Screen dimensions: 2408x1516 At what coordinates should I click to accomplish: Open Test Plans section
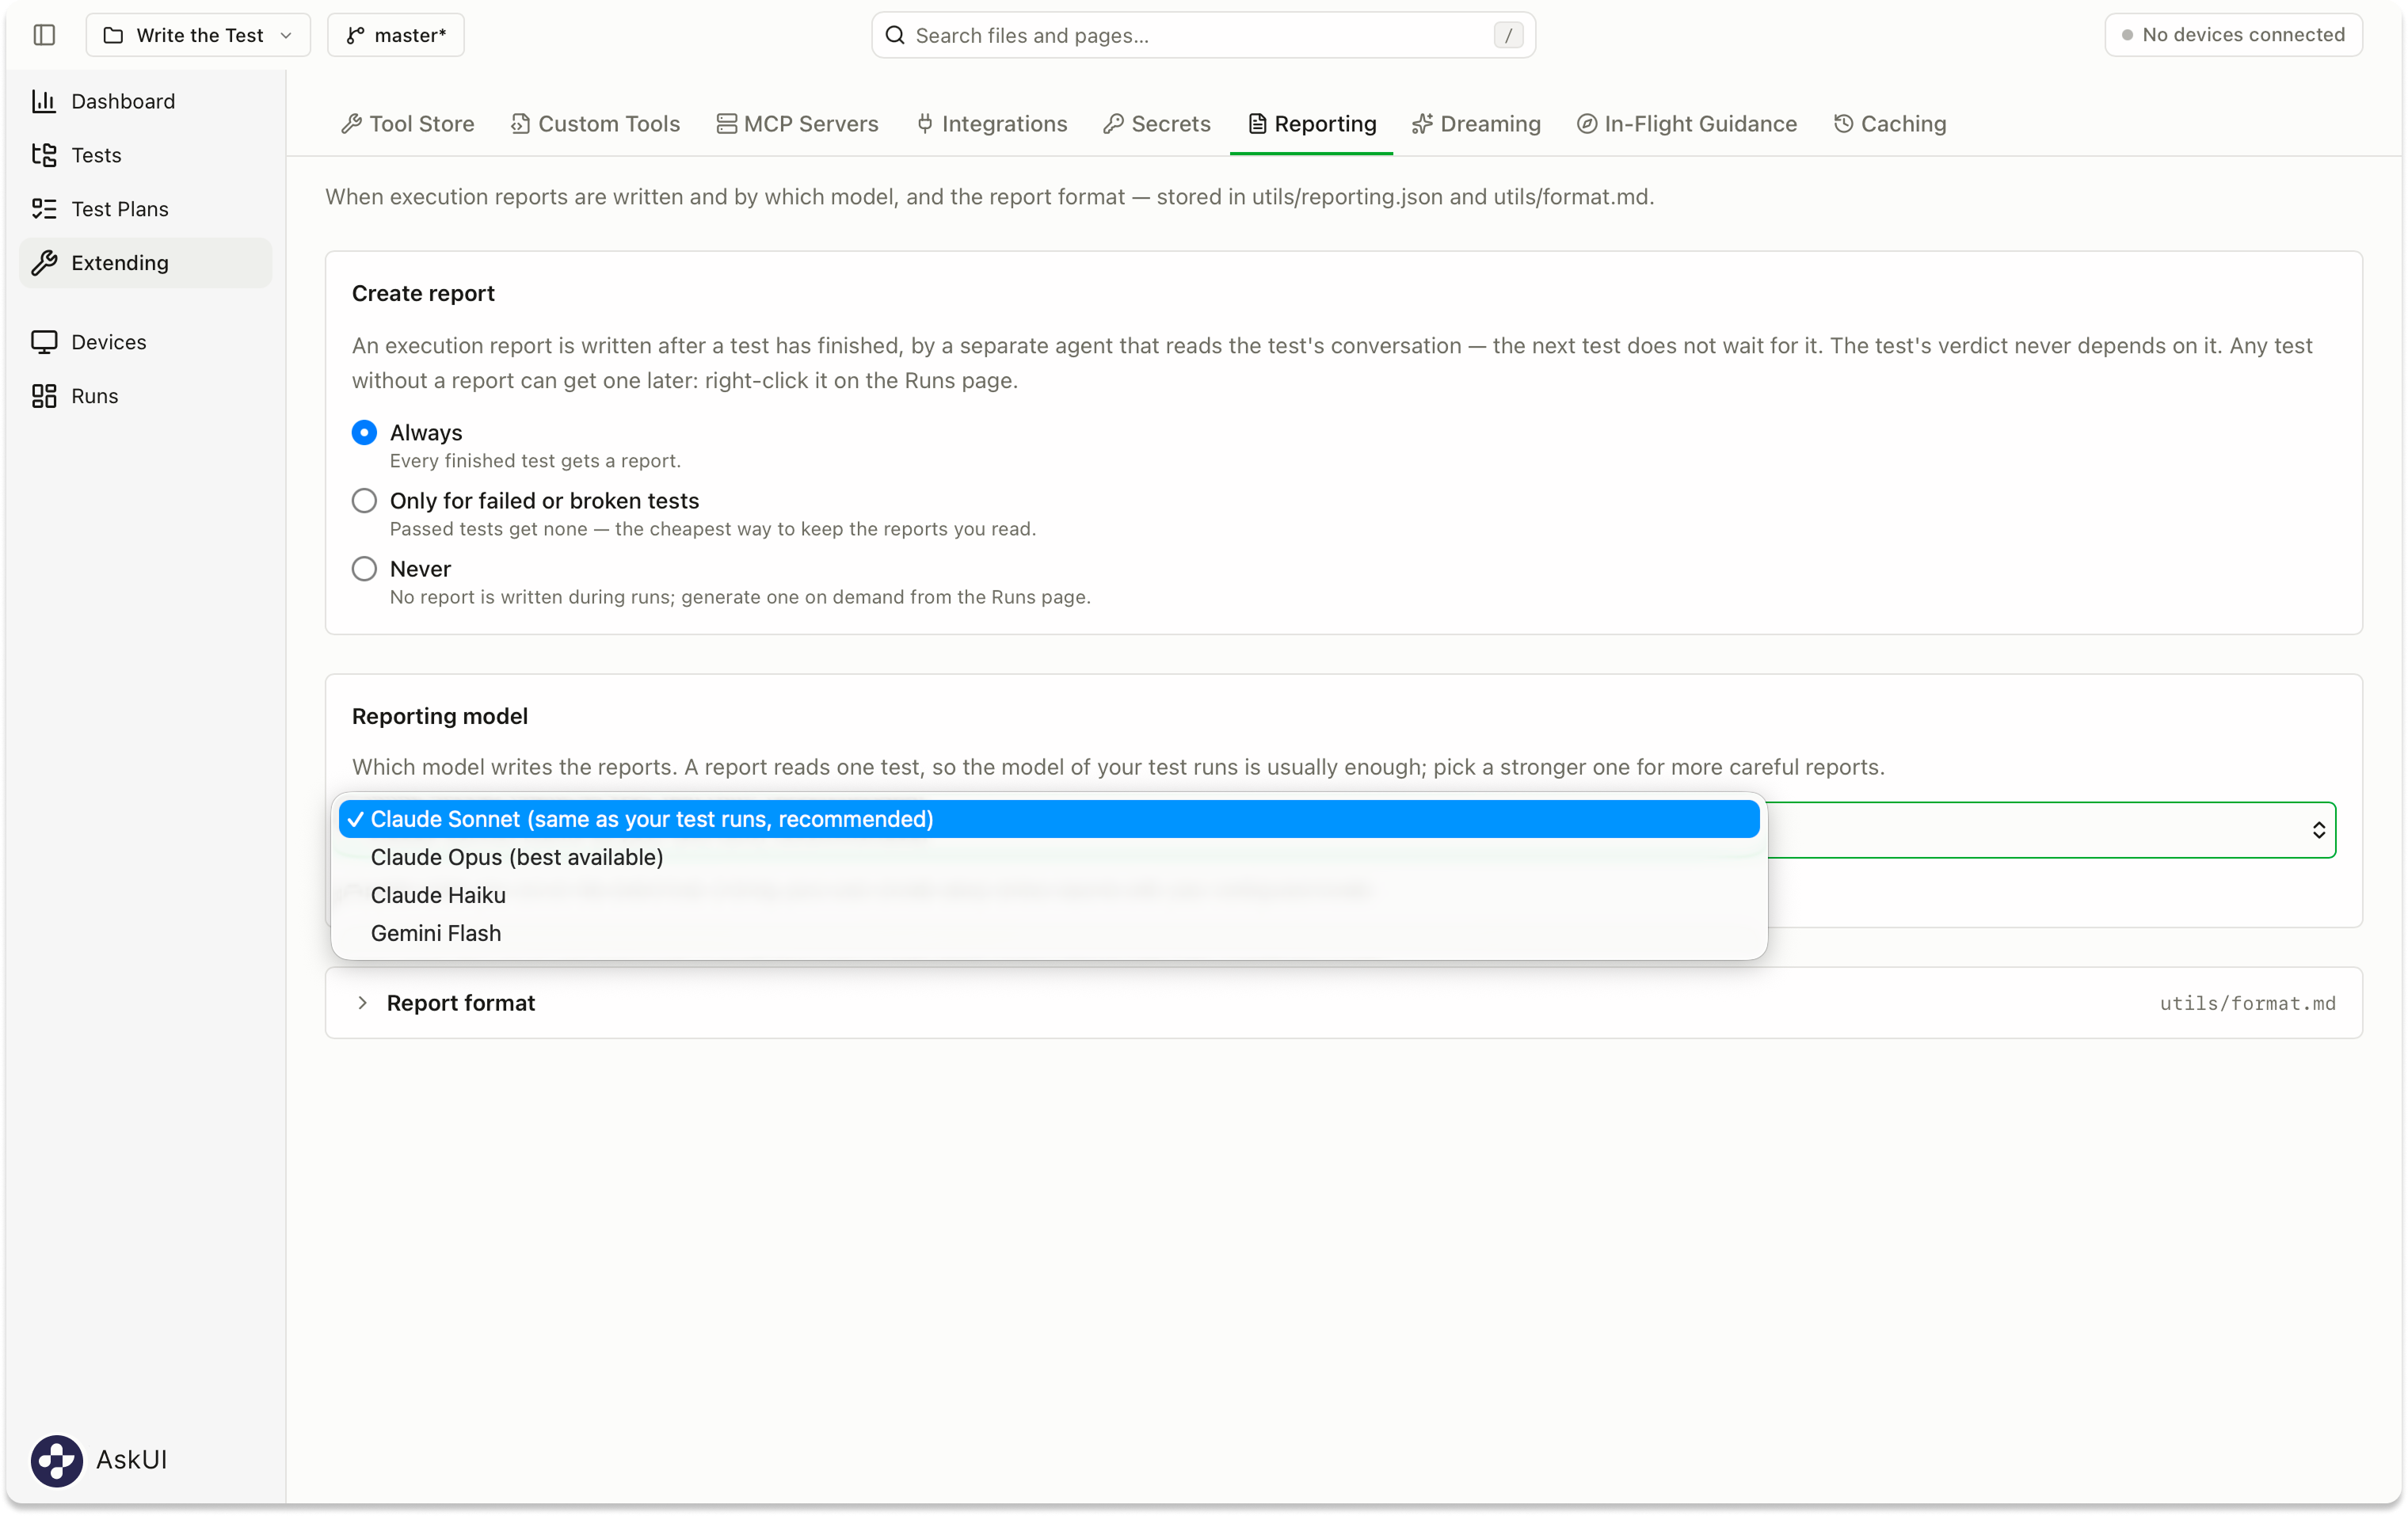pyautogui.click(x=145, y=209)
